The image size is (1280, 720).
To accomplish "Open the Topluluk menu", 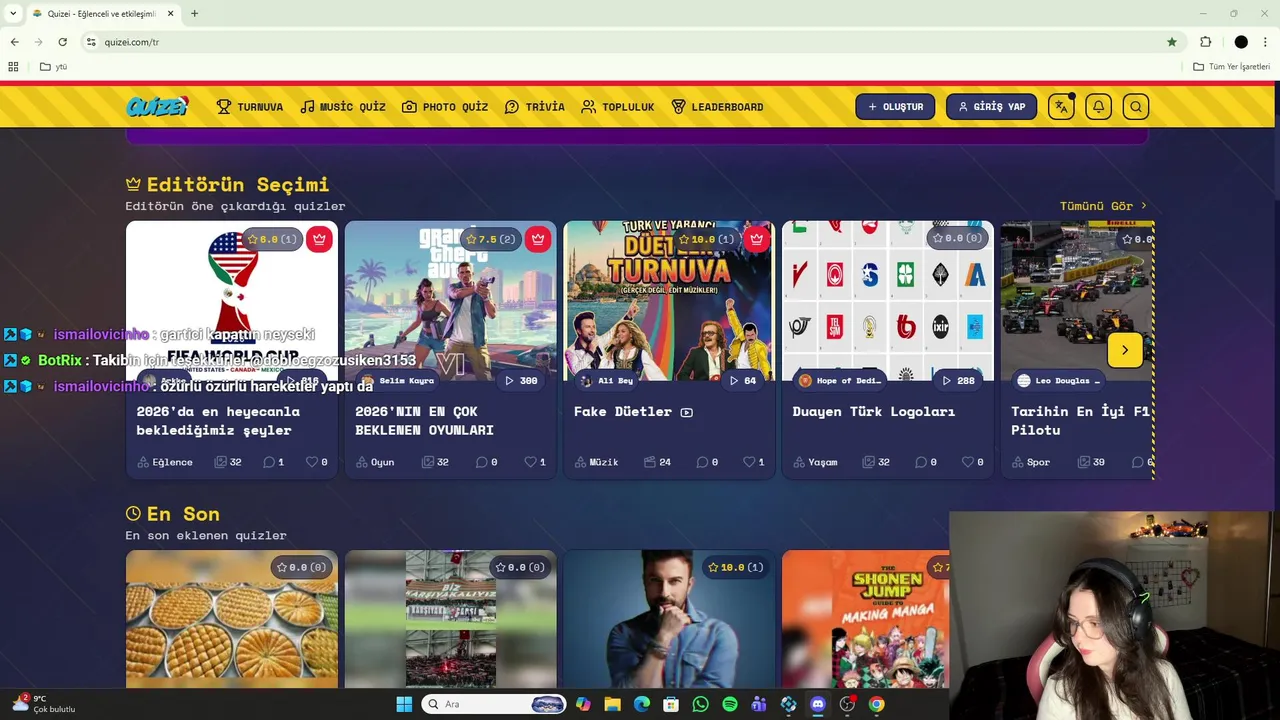I will [x=617, y=107].
